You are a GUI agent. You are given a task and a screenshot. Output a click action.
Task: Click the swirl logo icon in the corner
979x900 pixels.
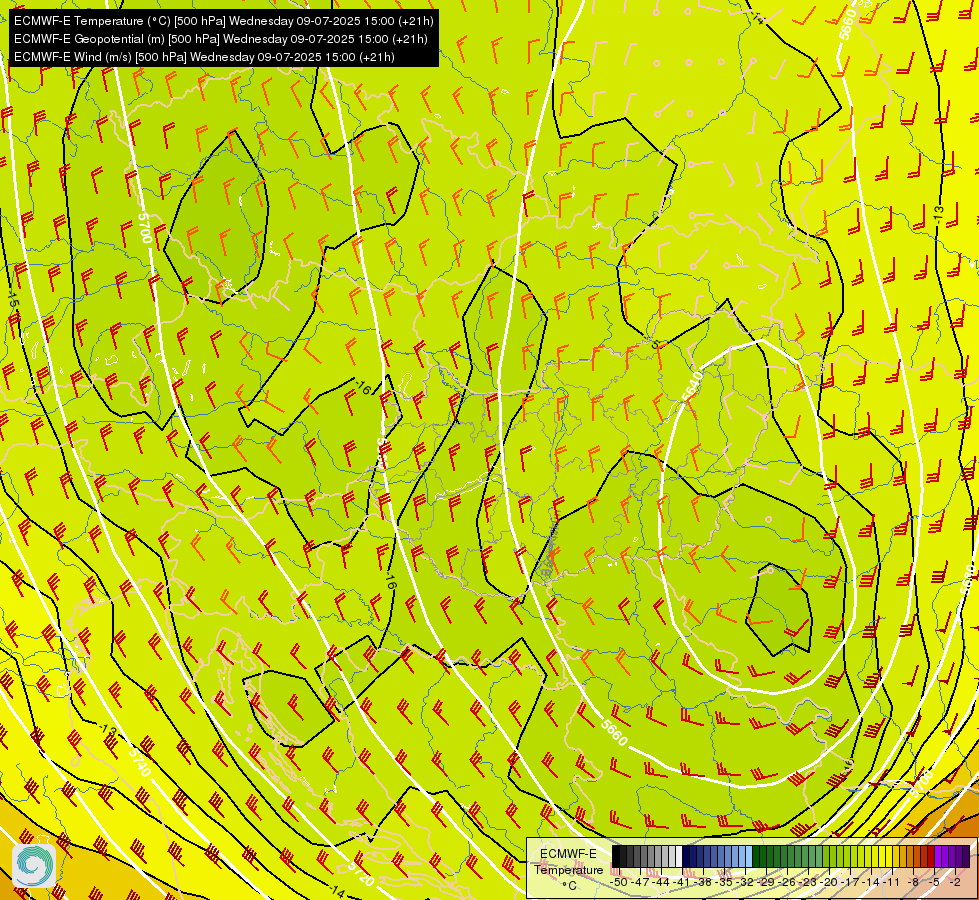34,866
